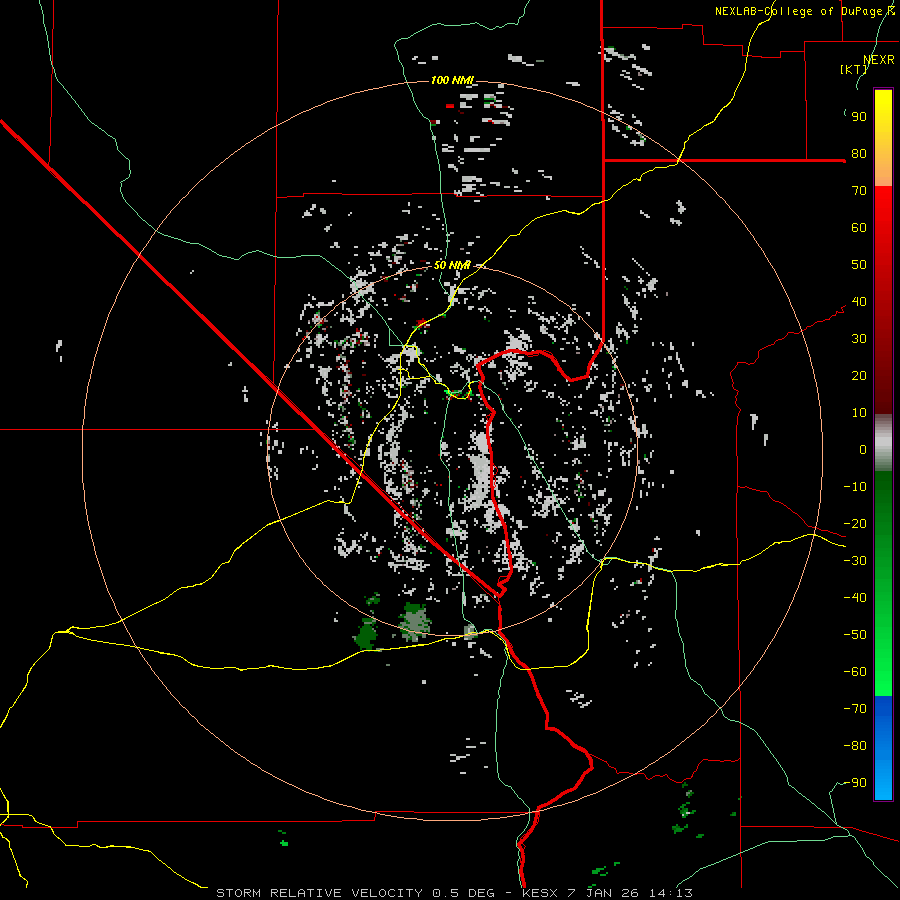Click the 14:13 timestamp in bottom caption

pyautogui.click(x=670, y=893)
